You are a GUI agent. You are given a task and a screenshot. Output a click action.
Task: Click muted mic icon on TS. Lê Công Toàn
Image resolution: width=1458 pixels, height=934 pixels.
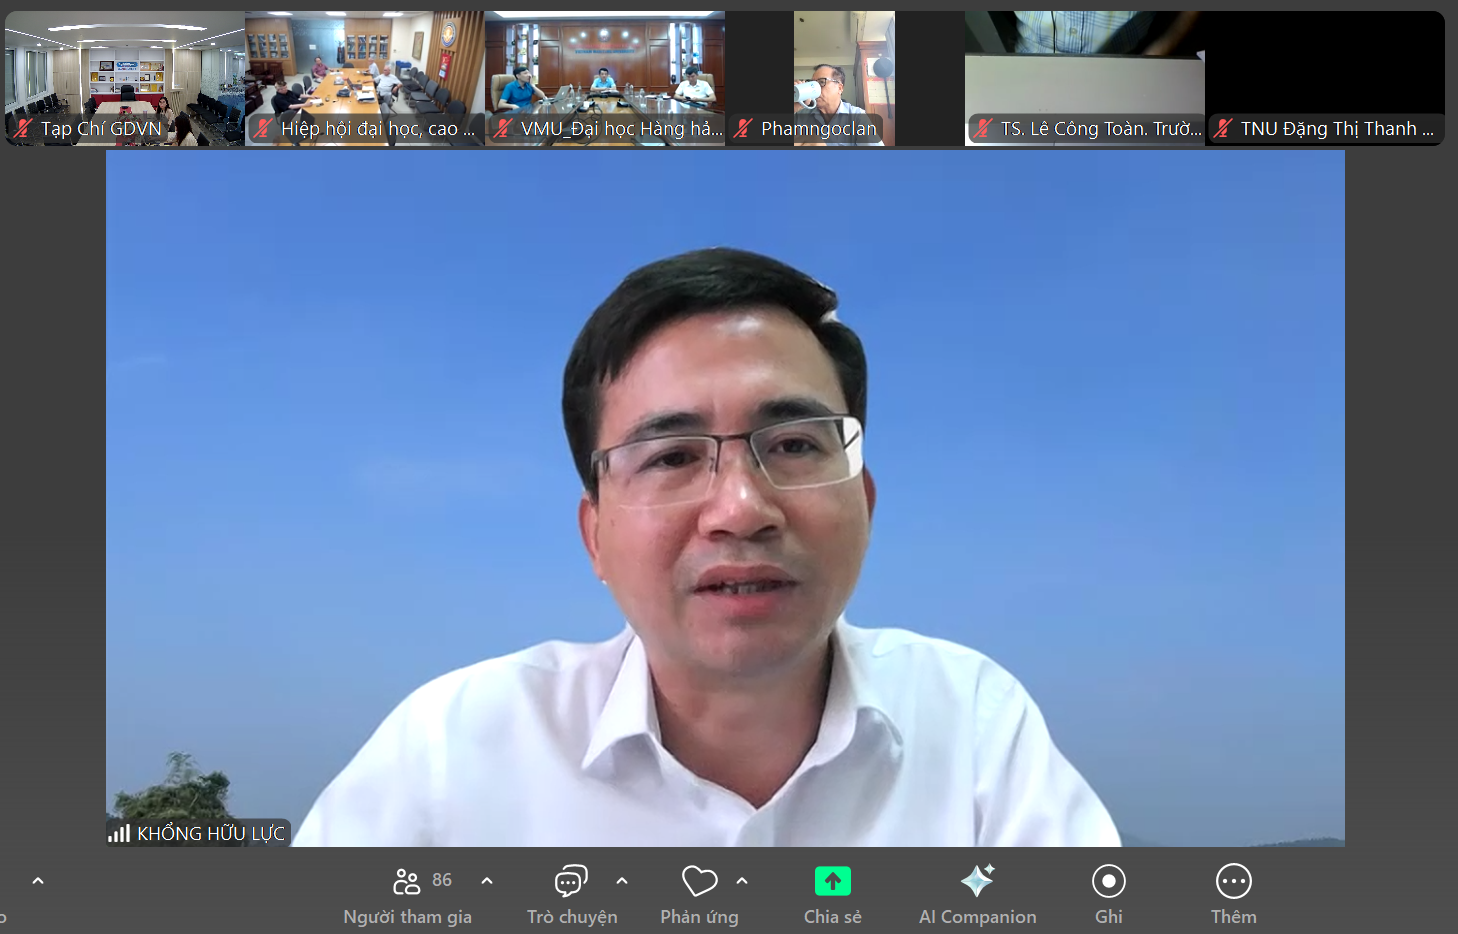point(983,128)
